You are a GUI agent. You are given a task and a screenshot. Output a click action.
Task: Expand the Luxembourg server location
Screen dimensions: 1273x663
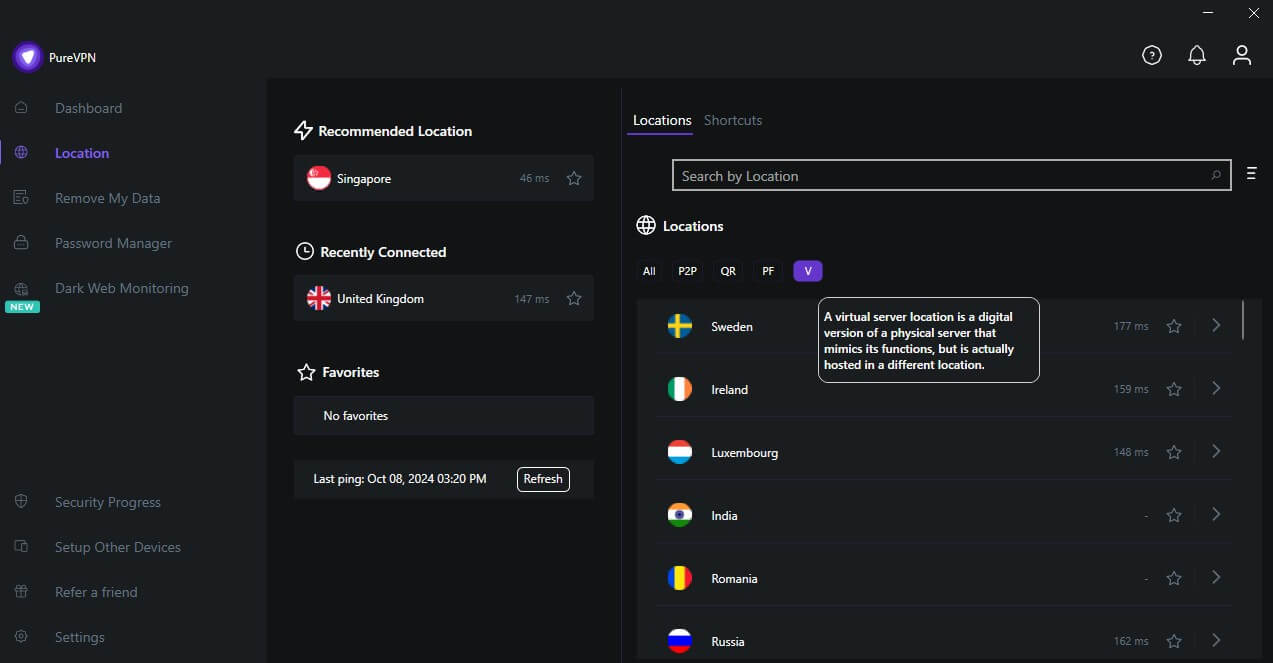click(1216, 451)
